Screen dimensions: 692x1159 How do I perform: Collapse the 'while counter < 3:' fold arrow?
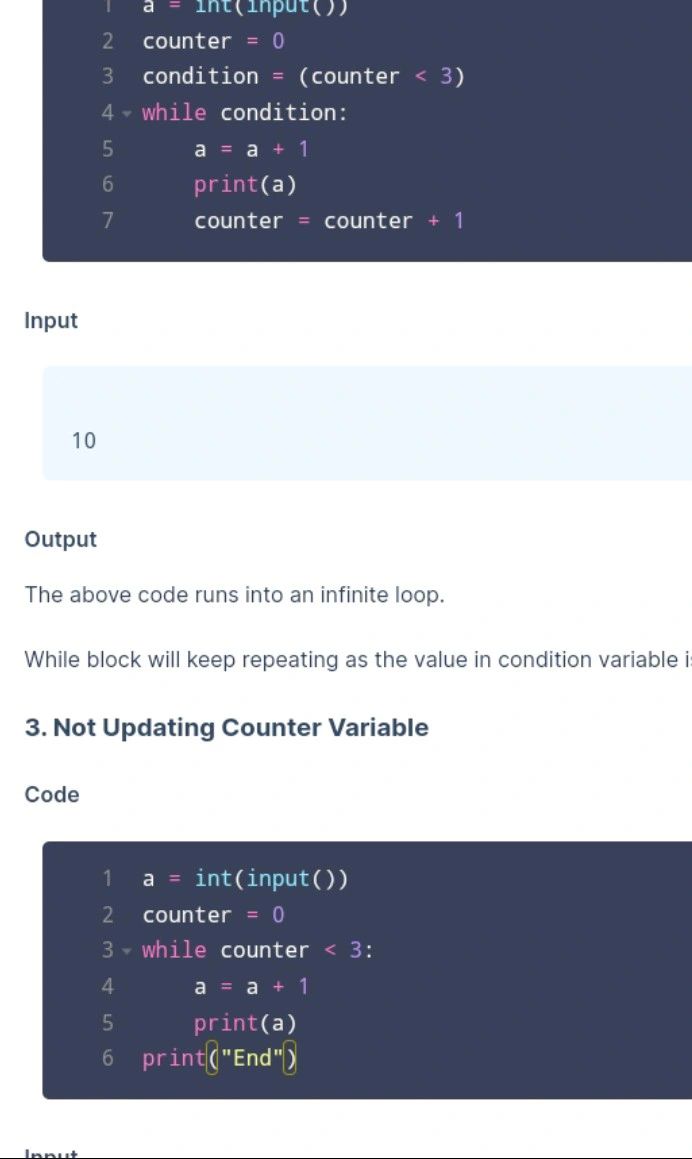click(127, 951)
